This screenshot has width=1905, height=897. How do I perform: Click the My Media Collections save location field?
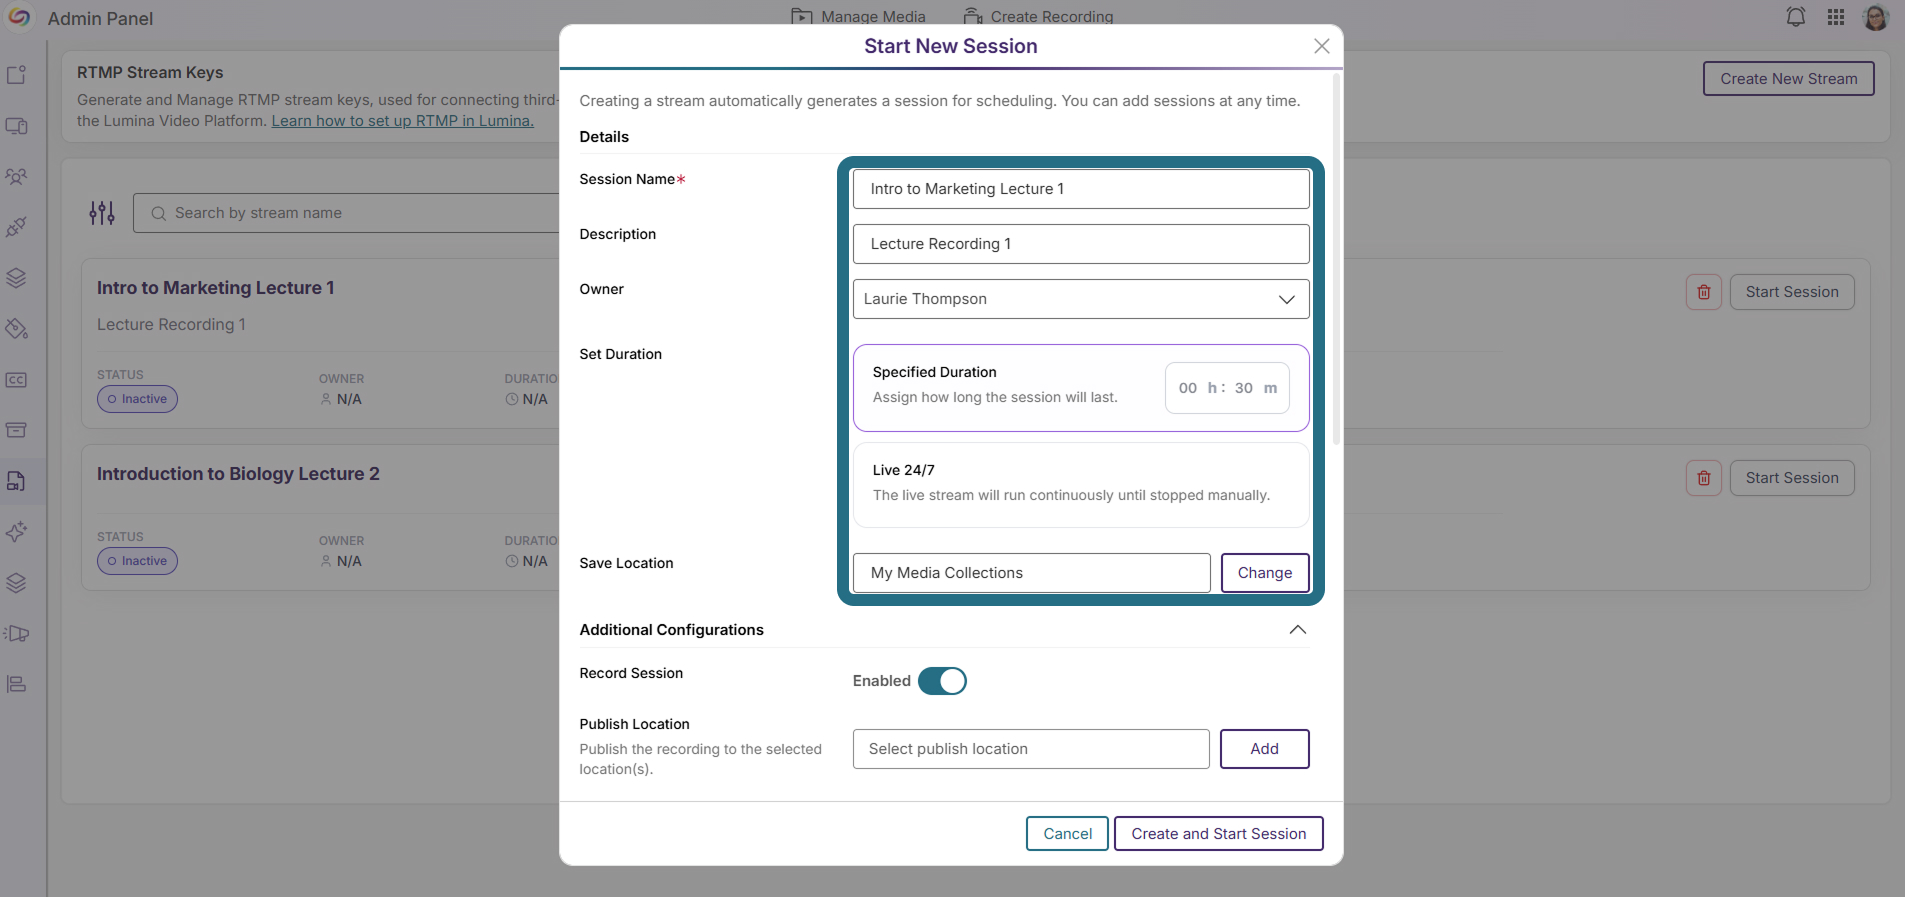point(1031,573)
